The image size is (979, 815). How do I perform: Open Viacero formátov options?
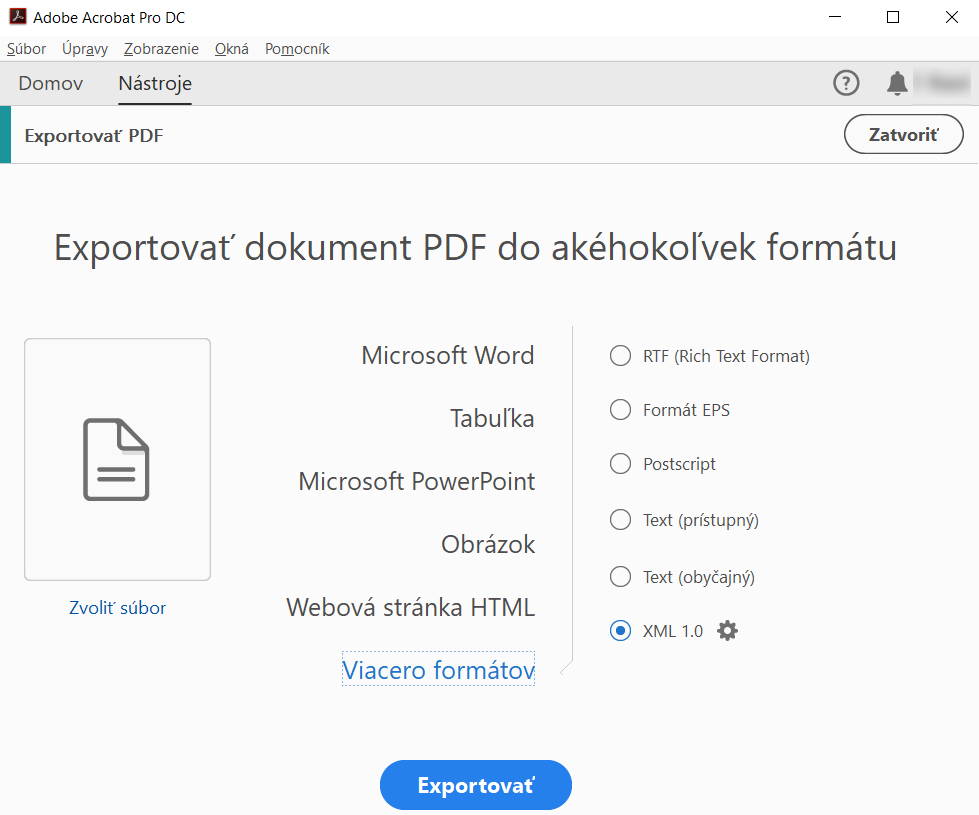coord(437,670)
